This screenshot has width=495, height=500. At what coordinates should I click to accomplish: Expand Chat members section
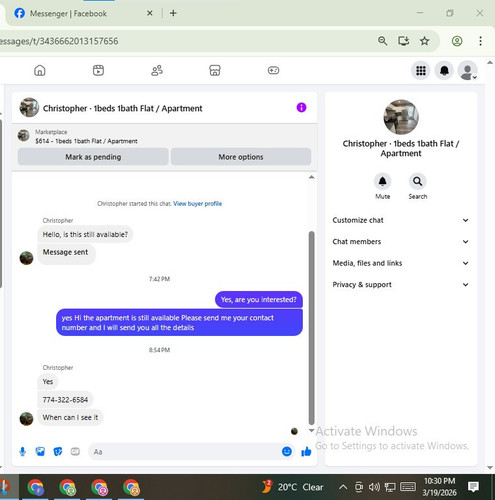pos(401,242)
